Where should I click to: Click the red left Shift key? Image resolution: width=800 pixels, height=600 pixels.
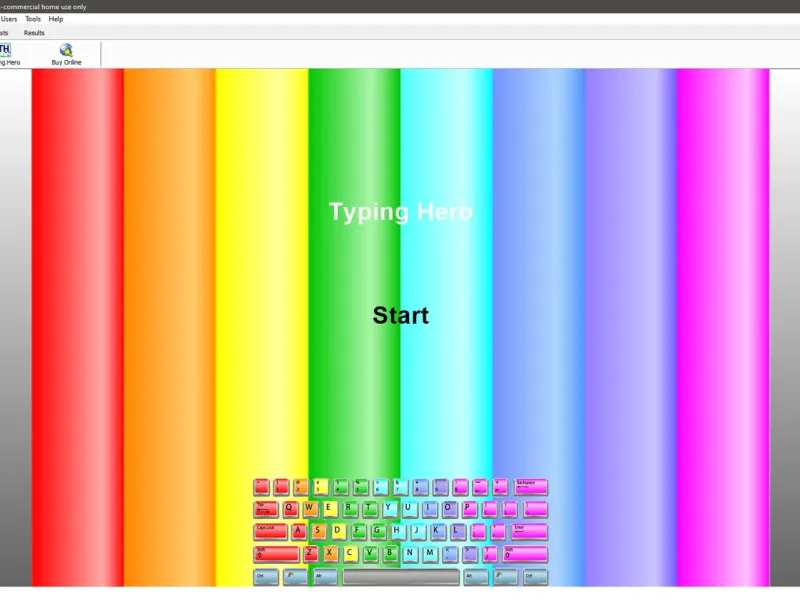point(276,554)
